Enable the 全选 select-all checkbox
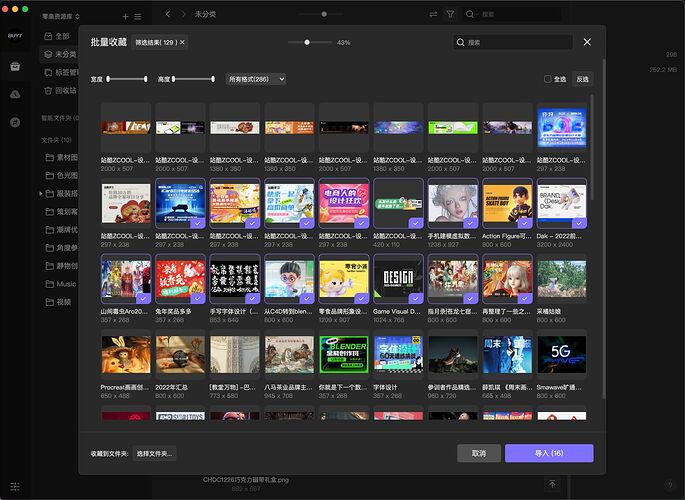The width and height of the screenshot is (685, 500). coord(547,79)
